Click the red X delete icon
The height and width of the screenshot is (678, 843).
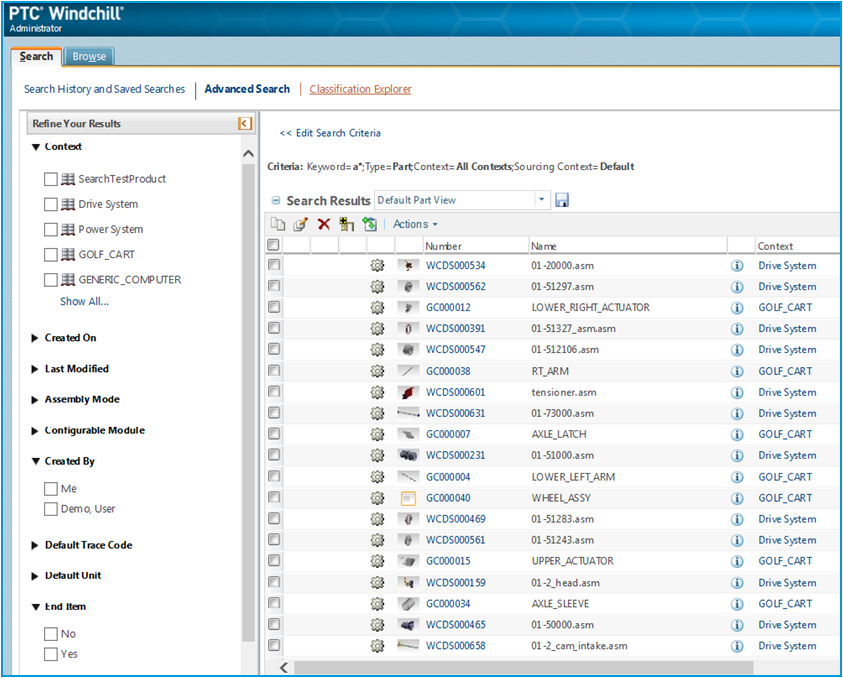324,224
